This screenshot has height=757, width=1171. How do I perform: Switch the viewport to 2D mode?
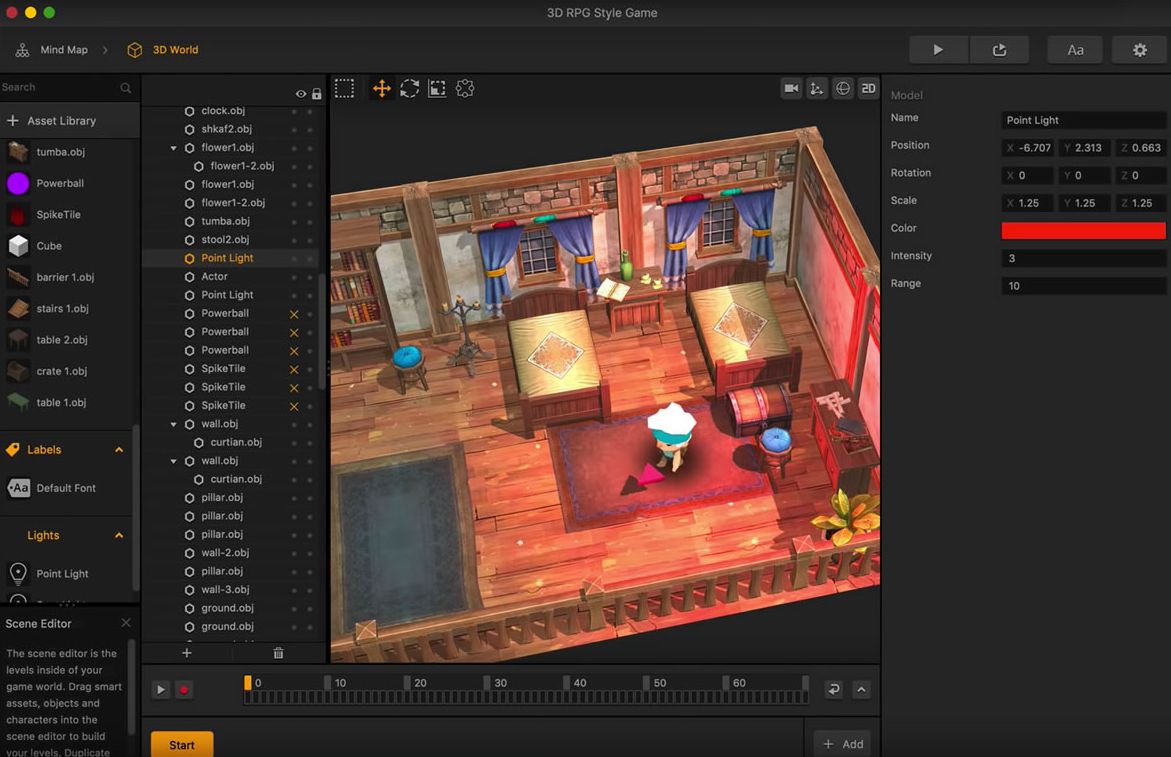[x=868, y=89]
